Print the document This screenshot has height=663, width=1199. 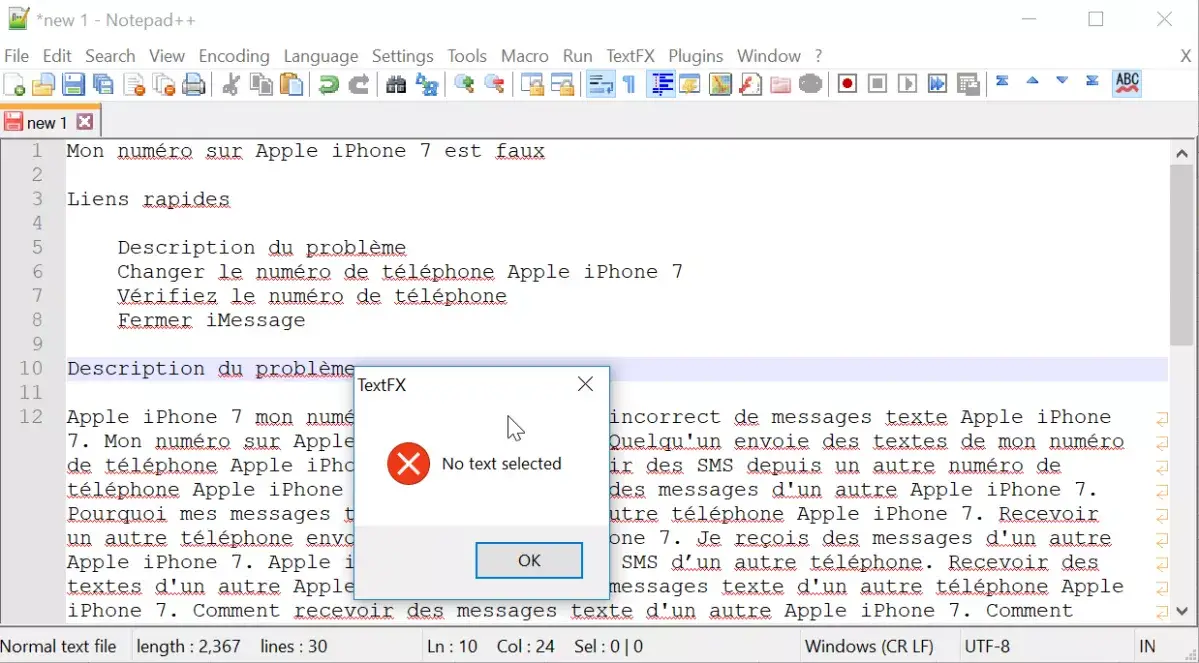point(194,84)
